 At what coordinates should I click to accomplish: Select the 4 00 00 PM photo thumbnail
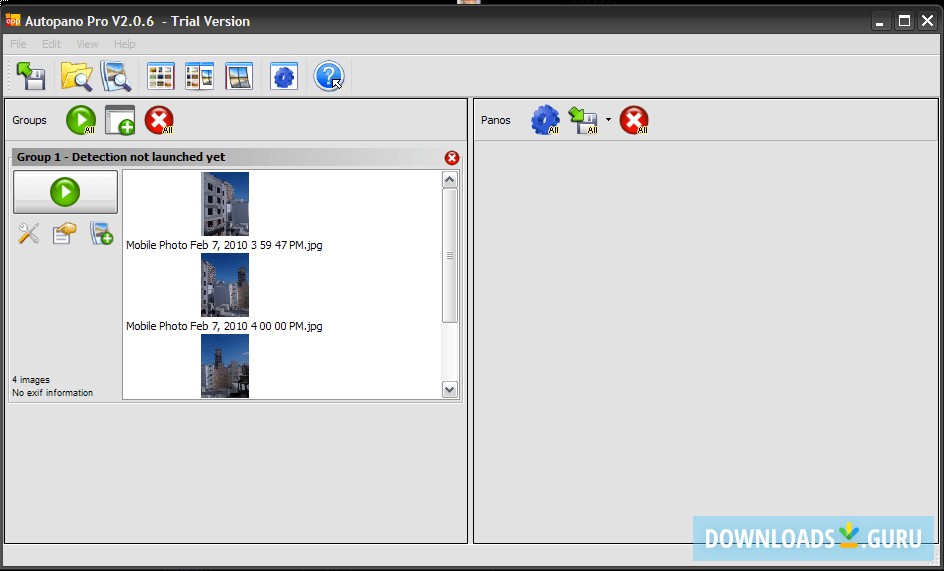(x=225, y=285)
